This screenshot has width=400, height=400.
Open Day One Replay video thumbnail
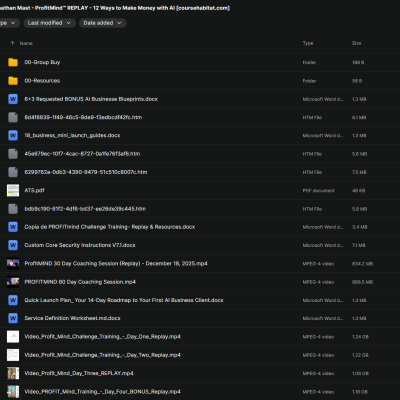point(13,337)
